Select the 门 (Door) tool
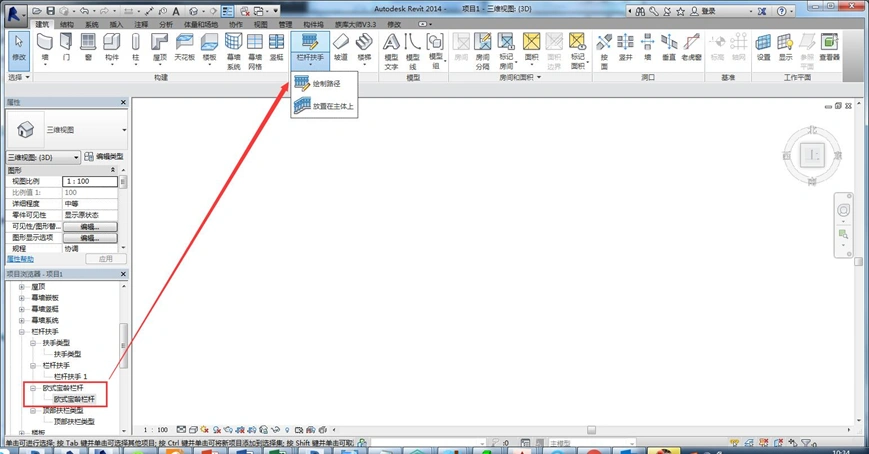 66,48
